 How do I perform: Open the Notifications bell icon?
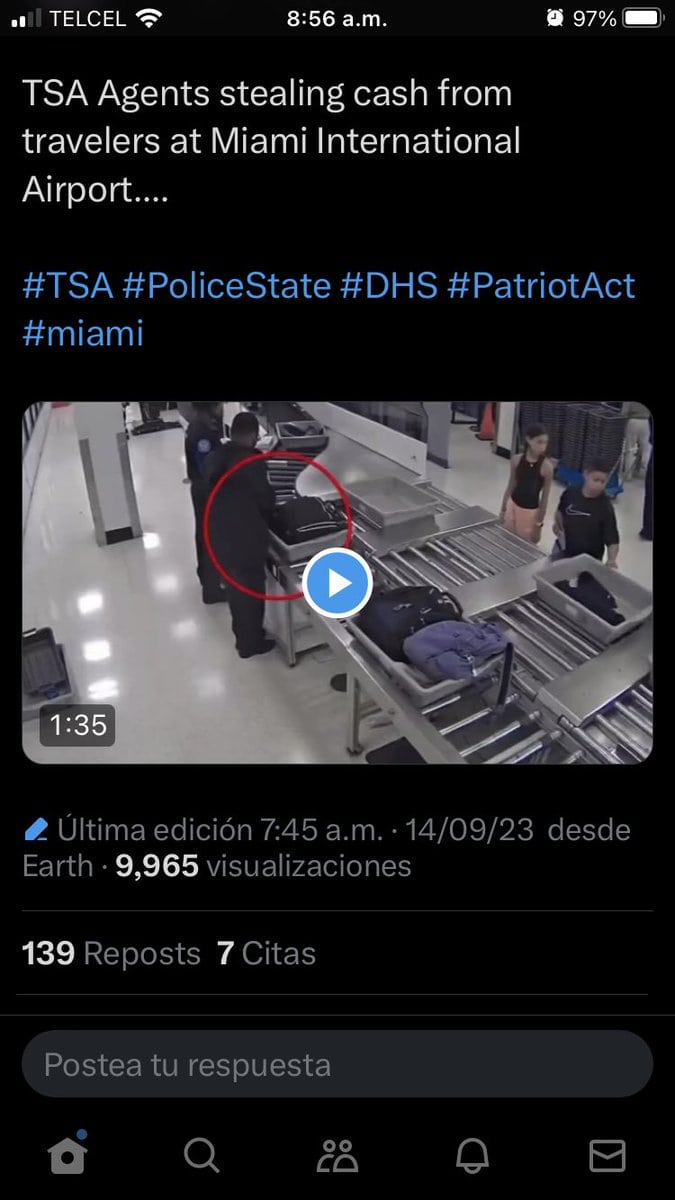[x=472, y=1155]
